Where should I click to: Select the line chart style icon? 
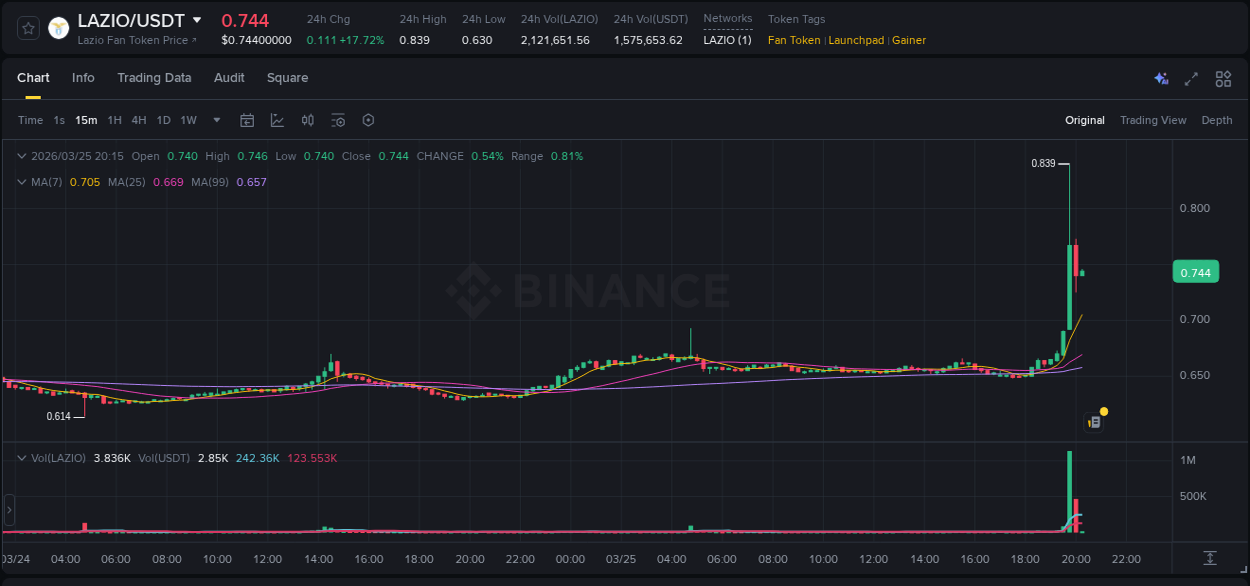pos(275,120)
